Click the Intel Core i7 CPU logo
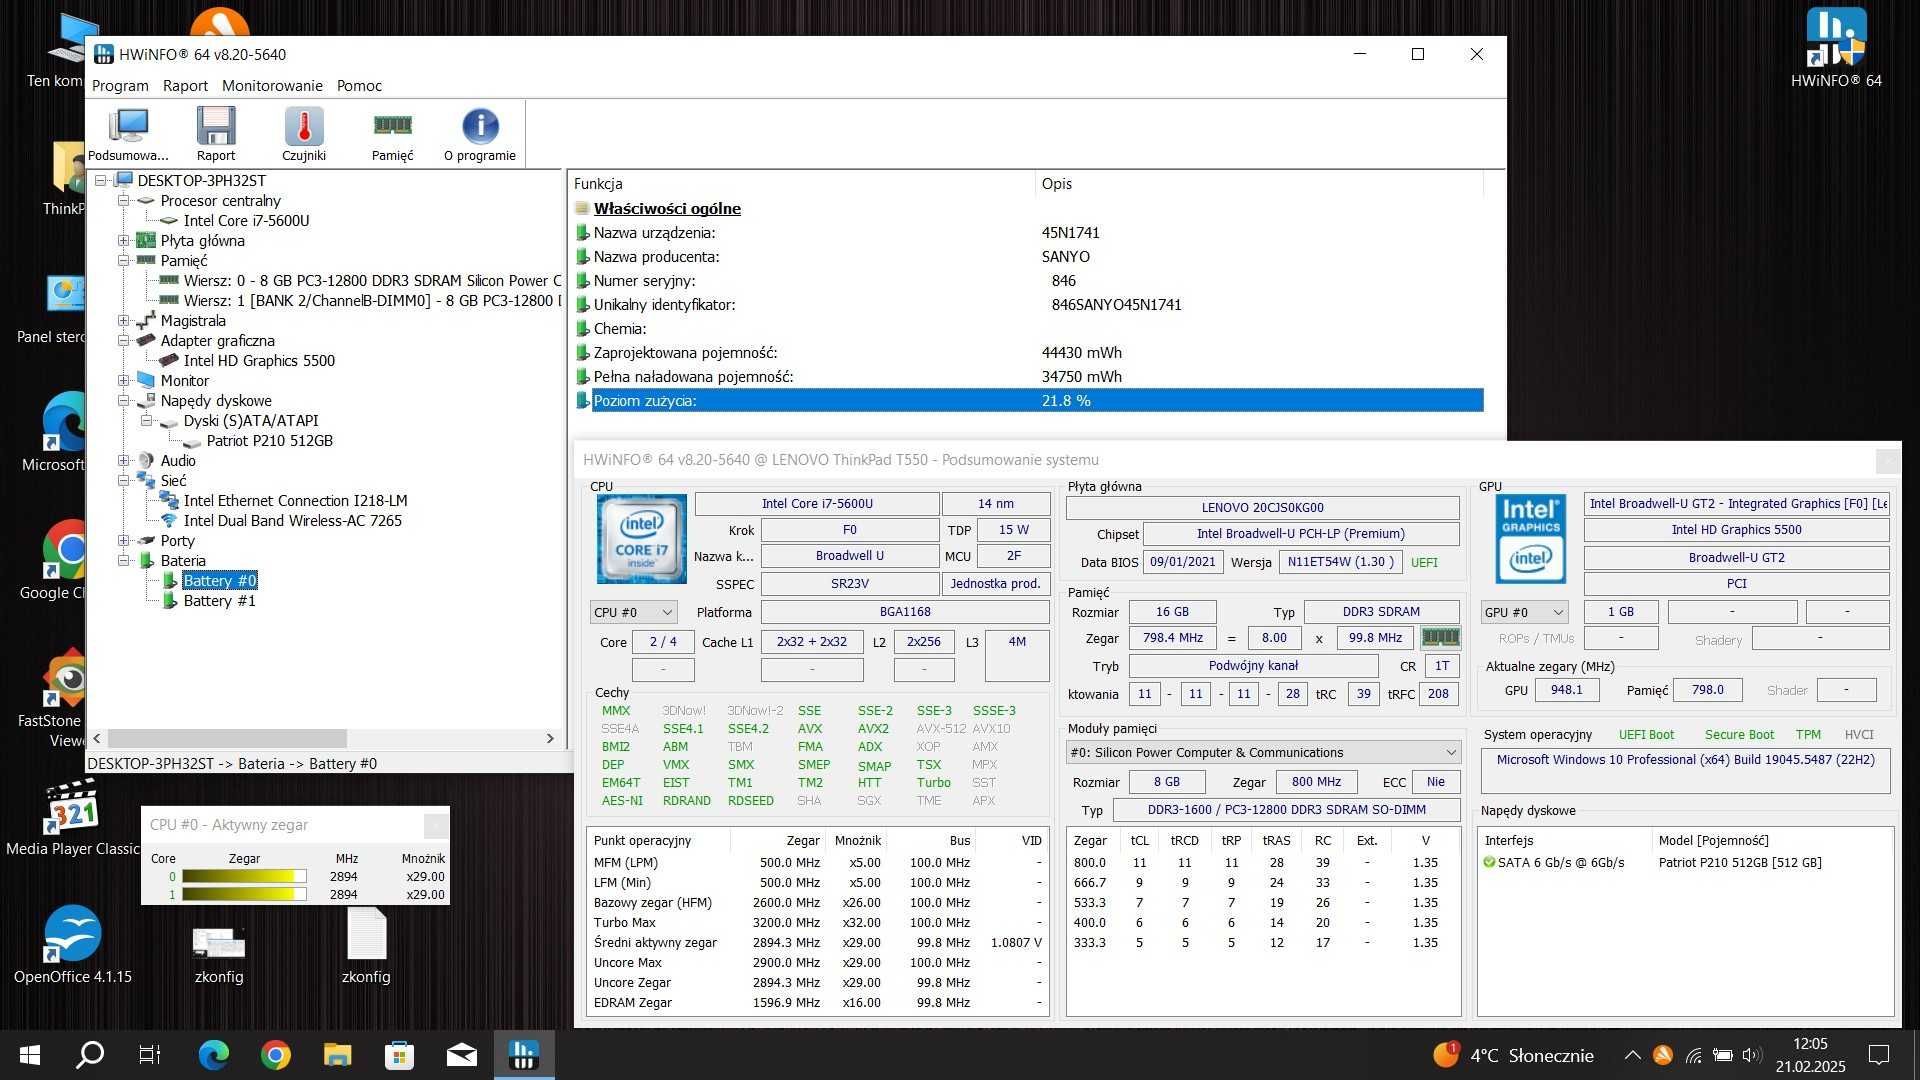The image size is (1920, 1080). pos(641,539)
